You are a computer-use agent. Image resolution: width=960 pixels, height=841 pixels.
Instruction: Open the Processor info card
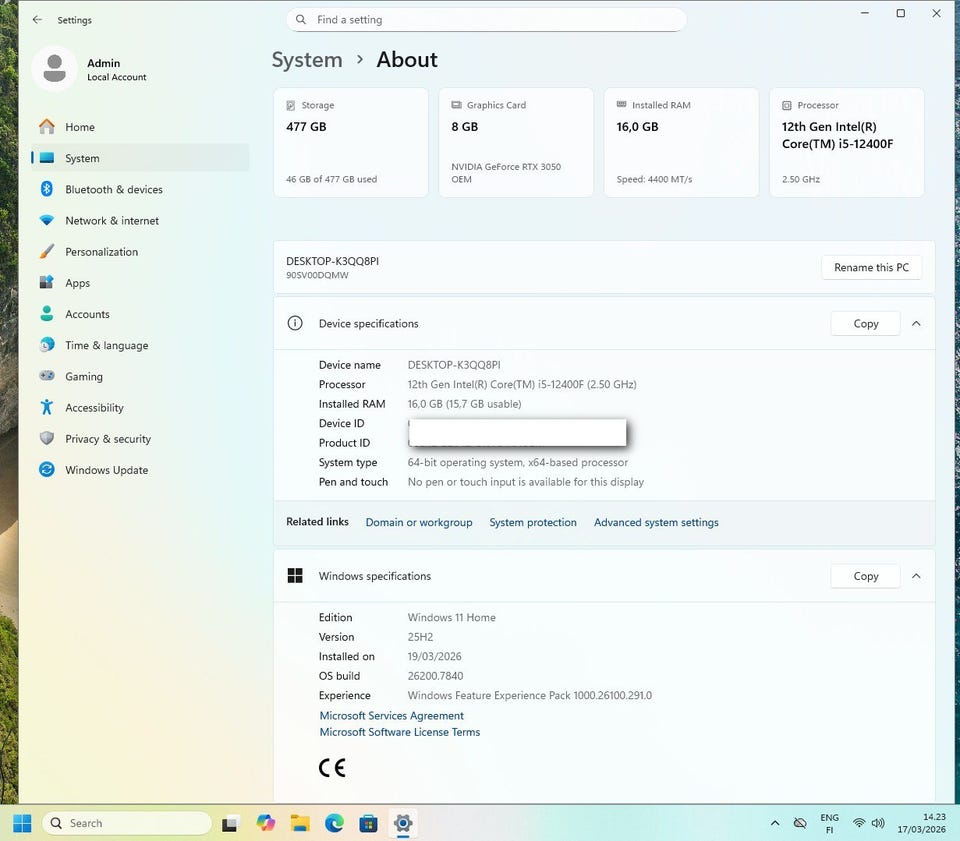[x=847, y=142]
